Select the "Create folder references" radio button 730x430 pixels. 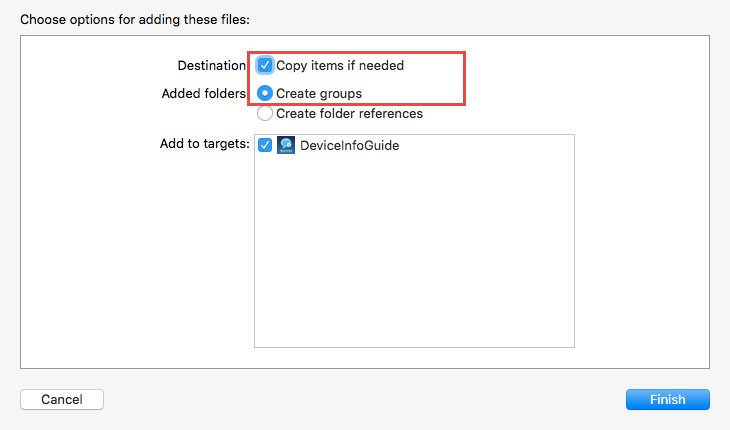265,113
